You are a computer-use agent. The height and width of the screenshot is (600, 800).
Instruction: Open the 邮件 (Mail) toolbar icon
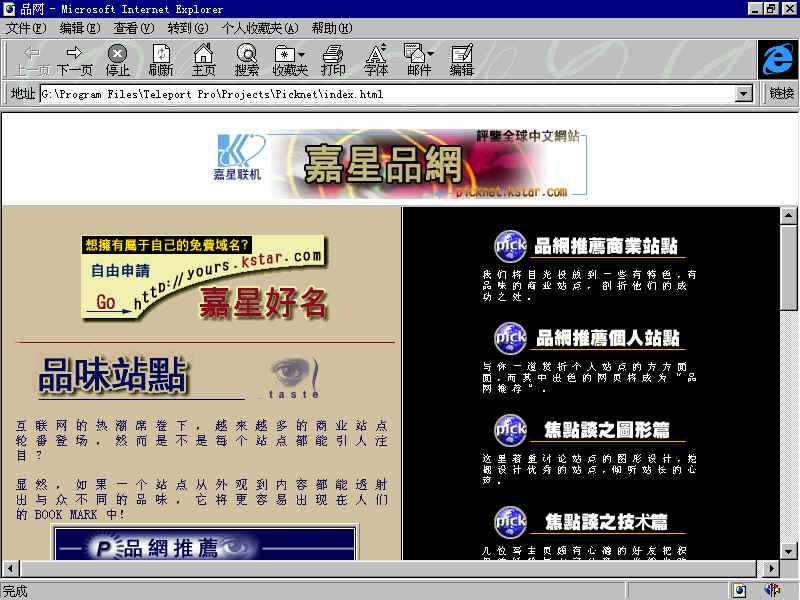click(417, 57)
